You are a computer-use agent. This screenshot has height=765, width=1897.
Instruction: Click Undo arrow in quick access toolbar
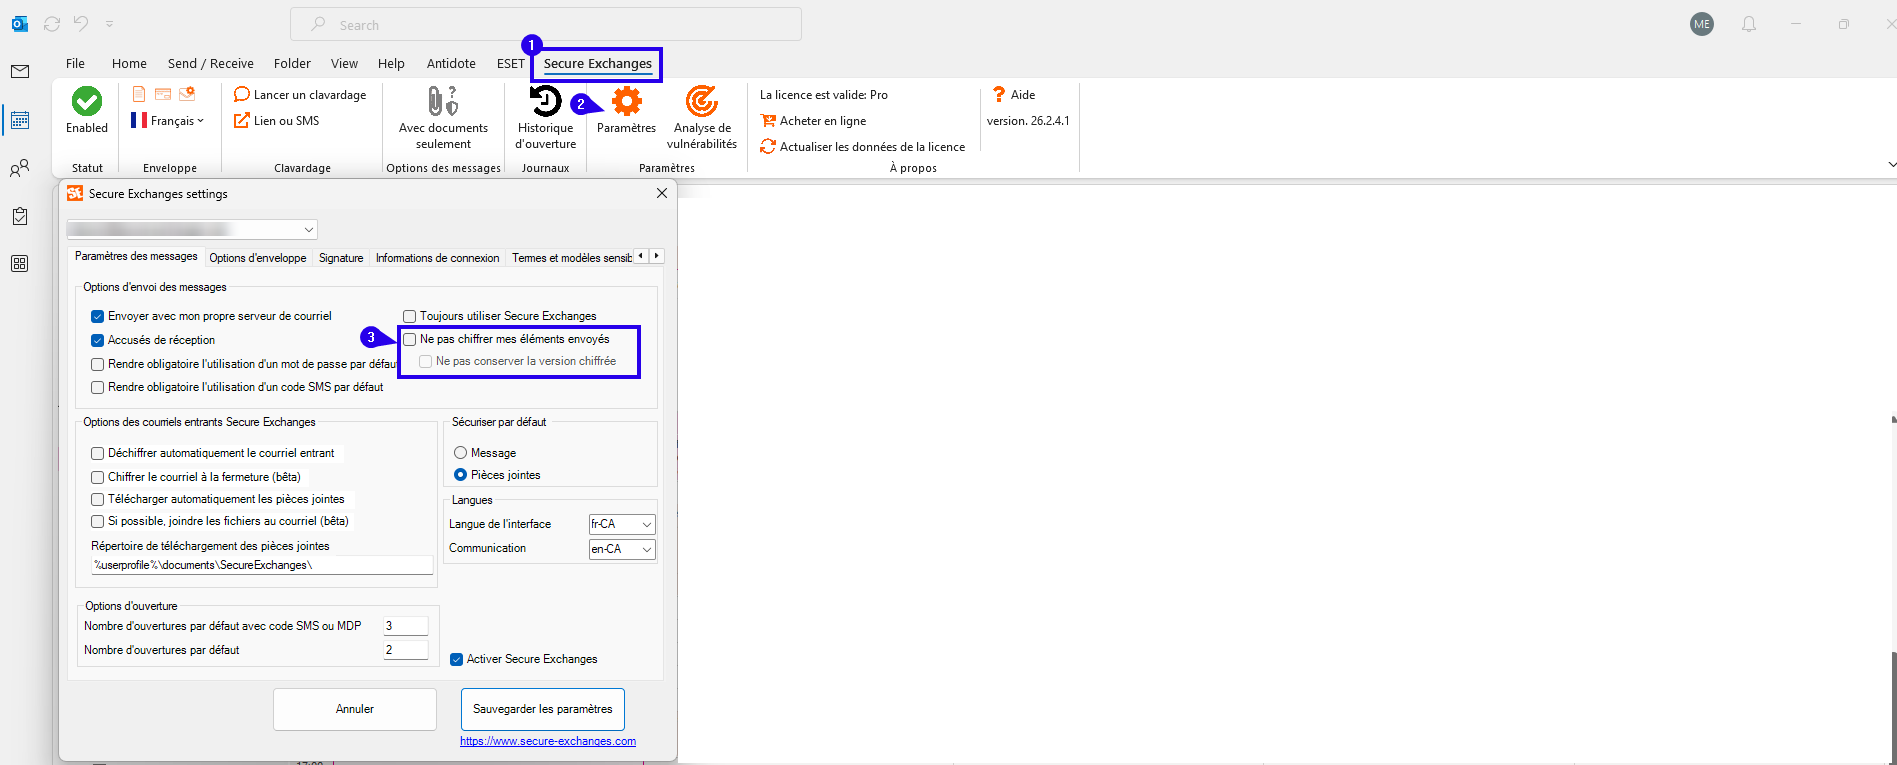81,24
